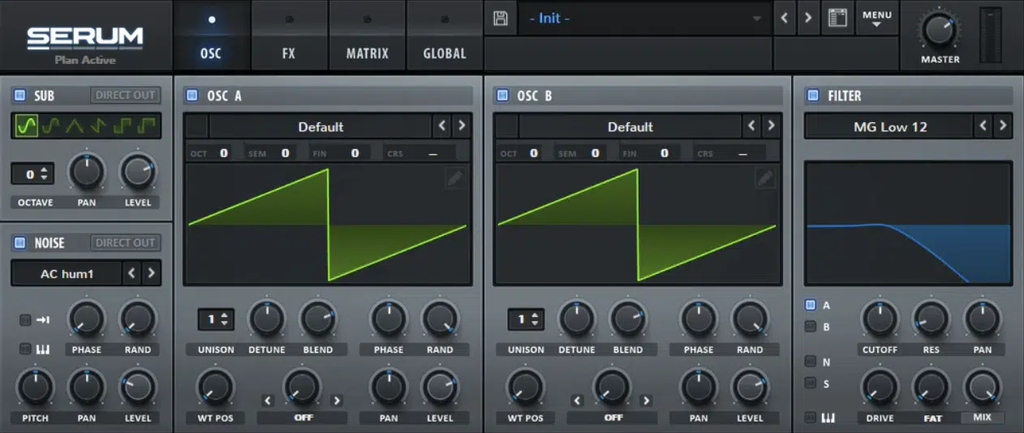Screen dimensions: 1024x433
Task: Click the MASTER volume knob
Action: [940, 29]
